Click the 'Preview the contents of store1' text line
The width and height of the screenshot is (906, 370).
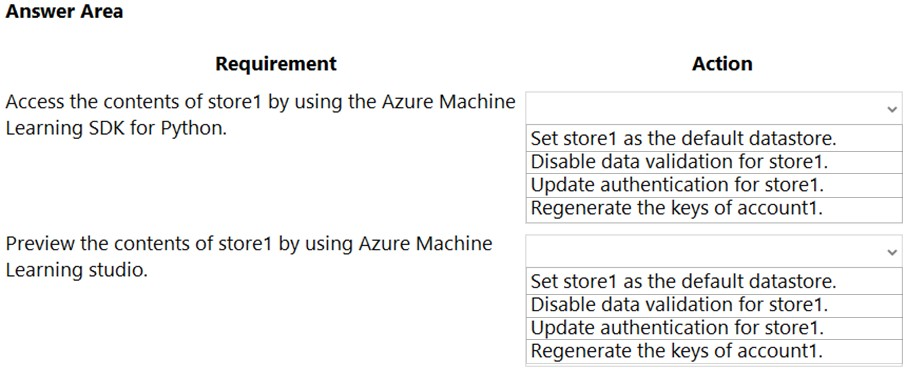(248, 244)
